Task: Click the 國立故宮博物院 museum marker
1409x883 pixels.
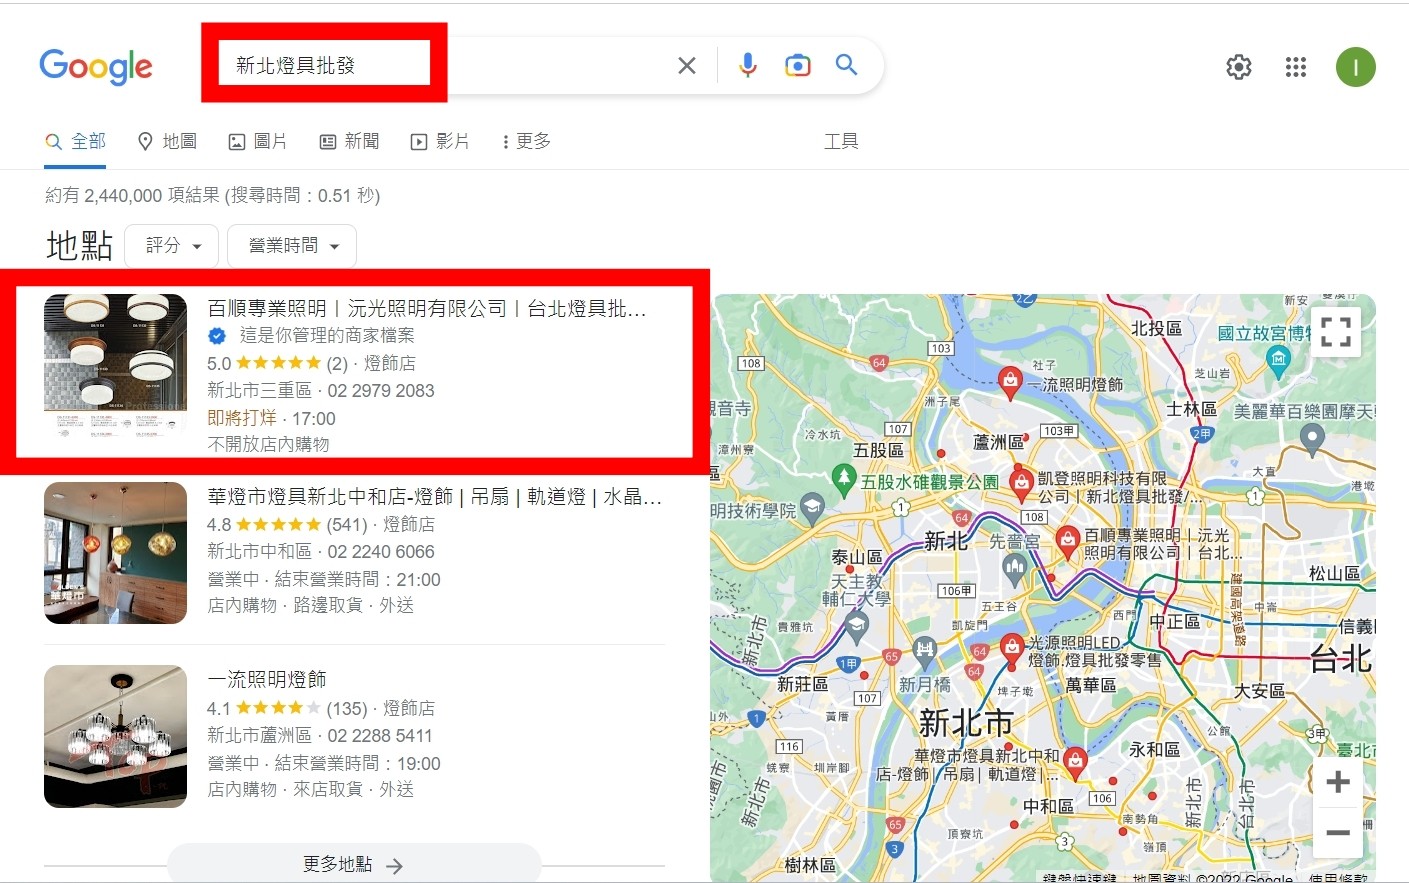Action: [x=1278, y=359]
